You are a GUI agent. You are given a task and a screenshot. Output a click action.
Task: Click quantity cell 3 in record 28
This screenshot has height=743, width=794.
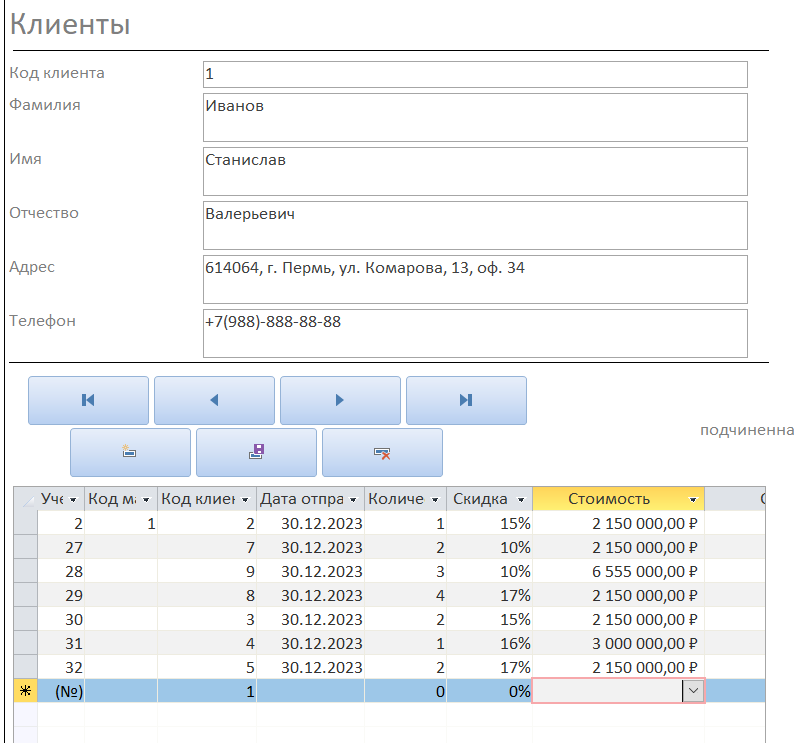(406, 571)
